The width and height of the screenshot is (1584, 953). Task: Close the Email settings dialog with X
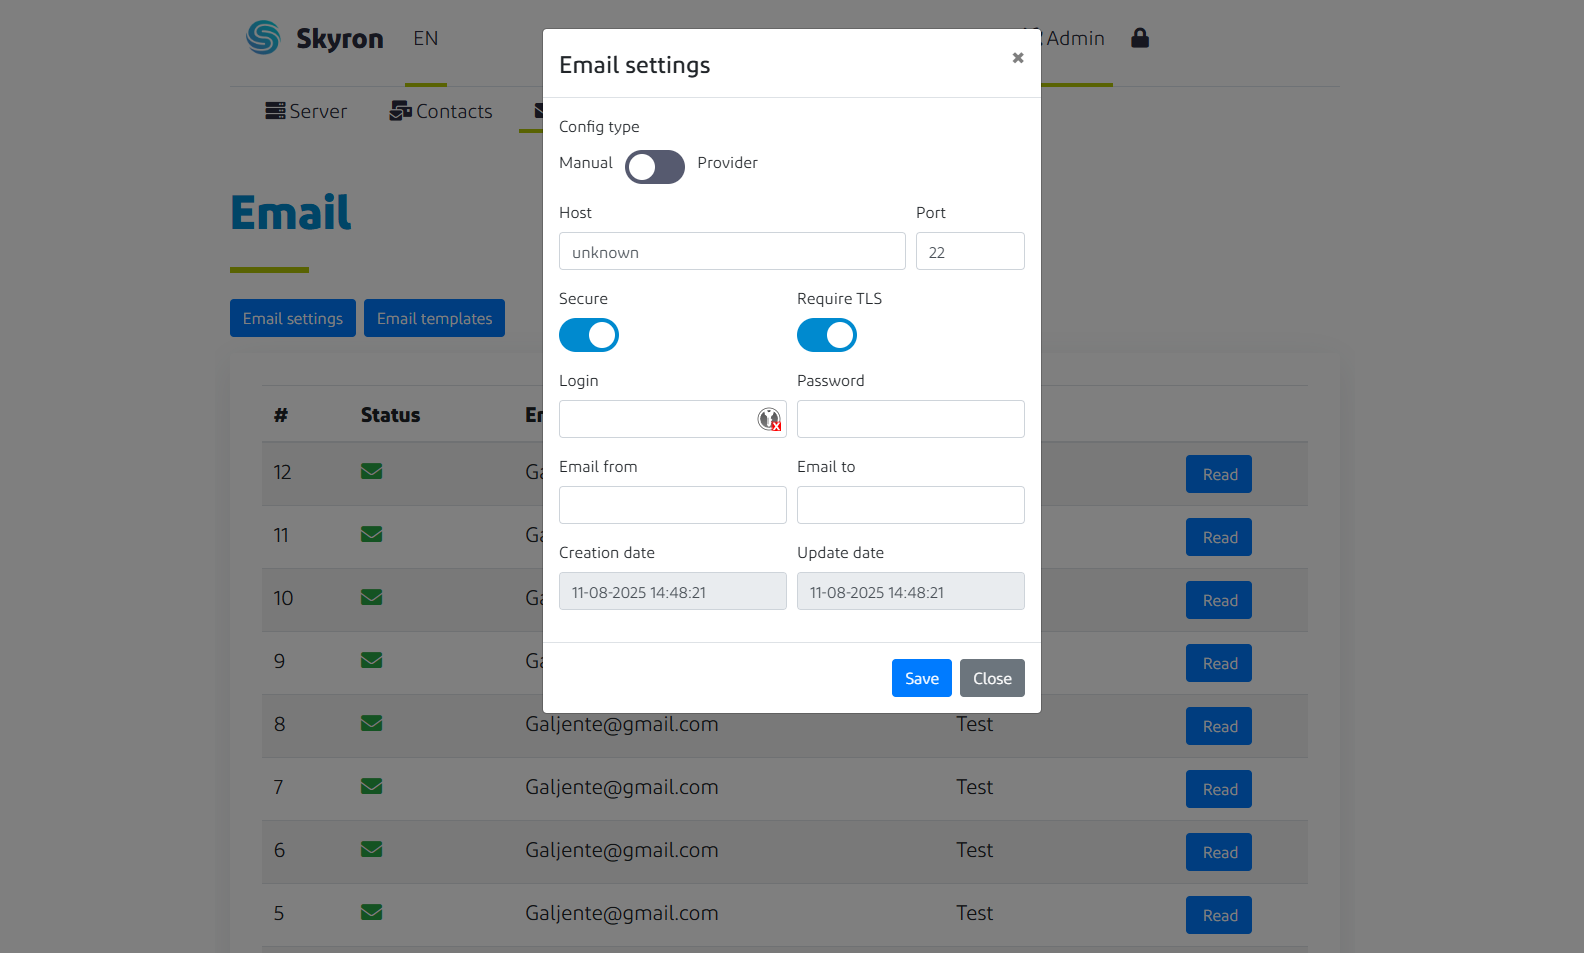point(1018,58)
